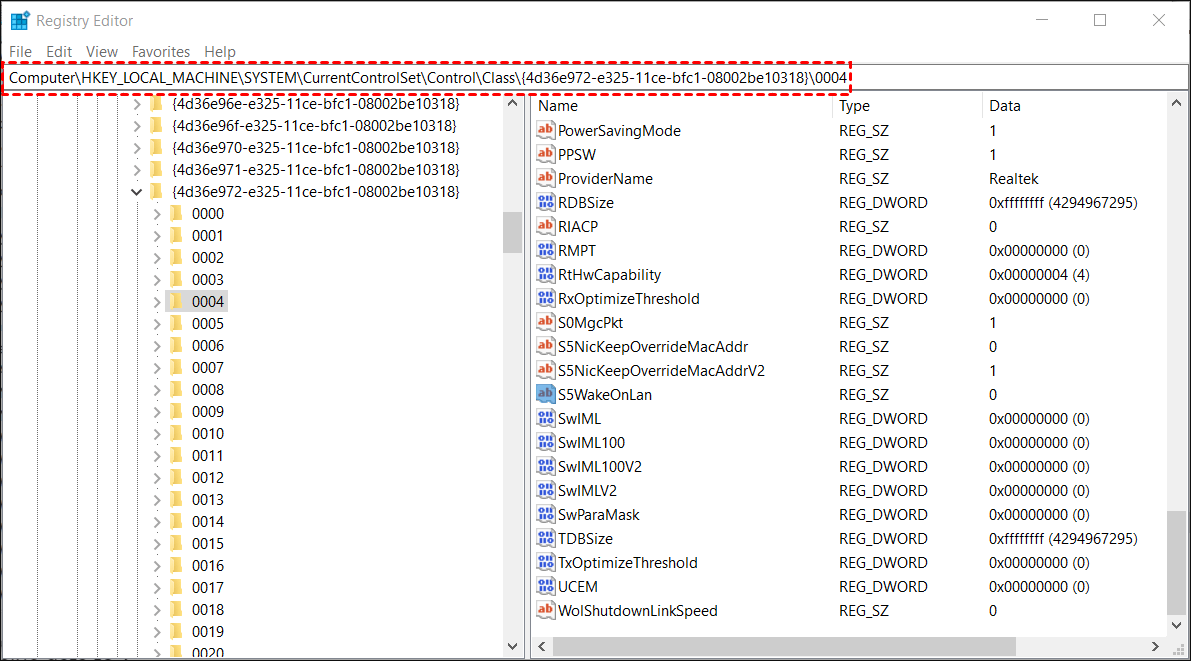Image resolution: width=1191 pixels, height=661 pixels.
Task: Click the icon next to PowerSavingMode
Action: click(546, 130)
